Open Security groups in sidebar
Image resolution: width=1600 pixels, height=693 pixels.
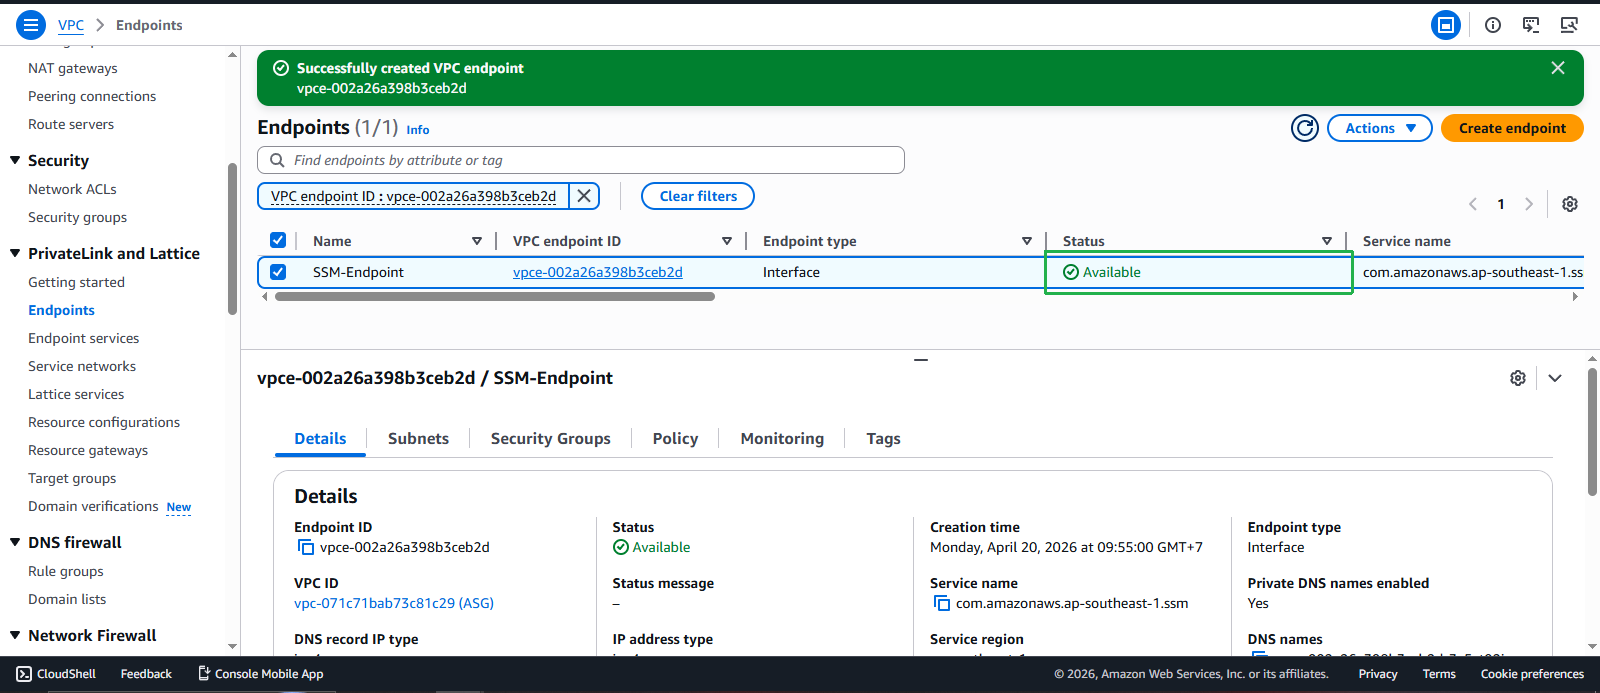pyautogui.click(x=77, y=217)
